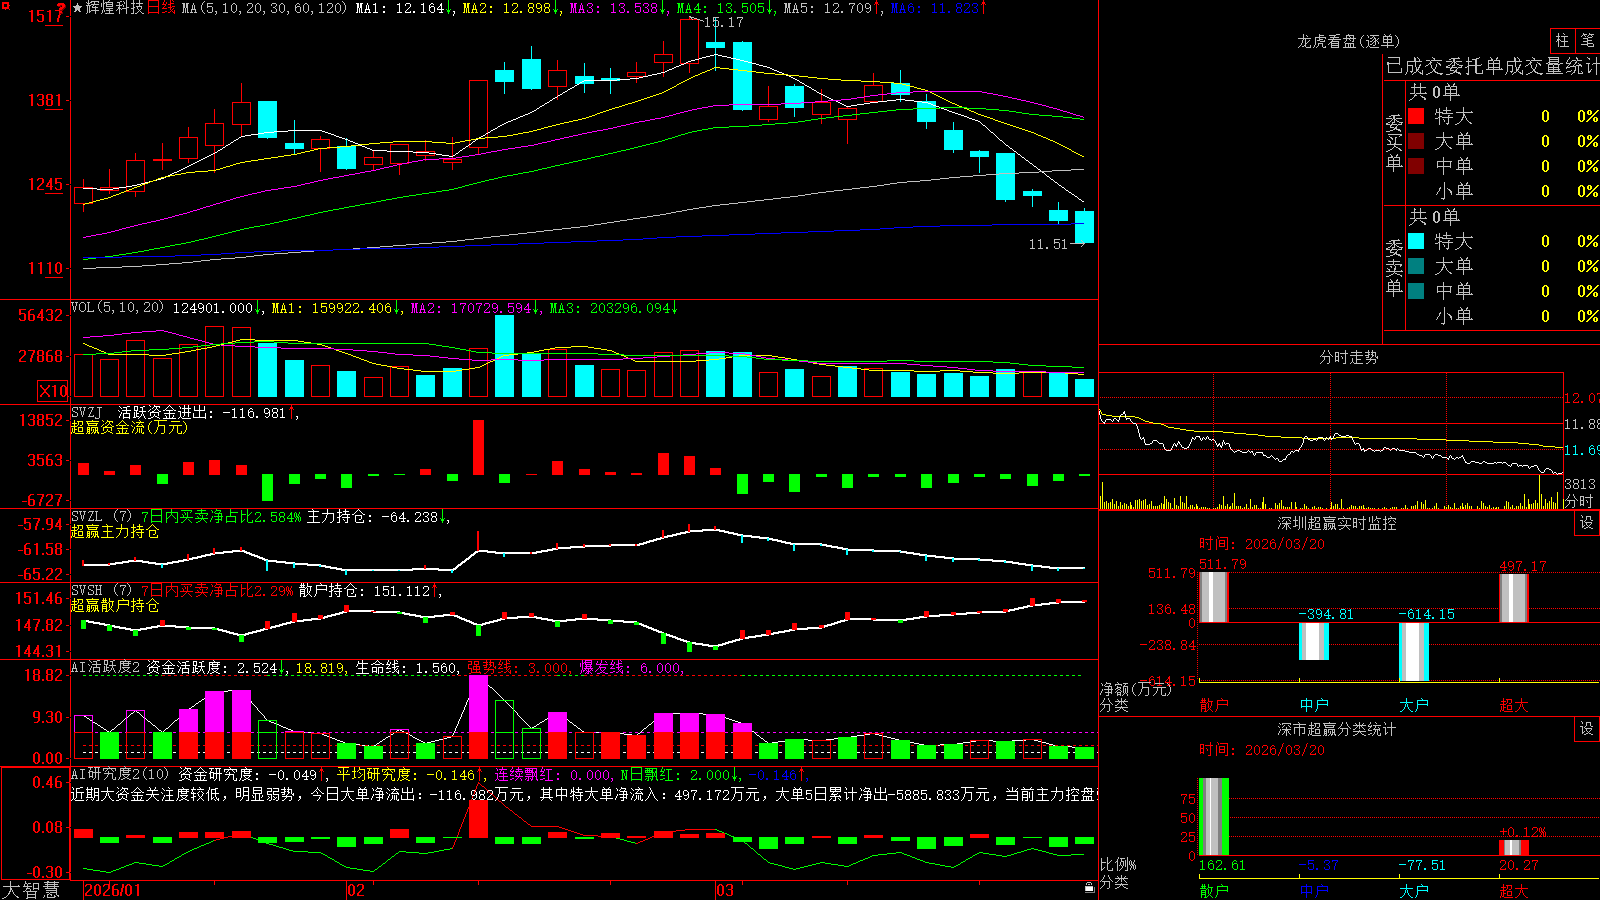Screen dimensions: 1600x900
Task: Click stock name 辉煌科技
Action: click(x=115, y=8)
